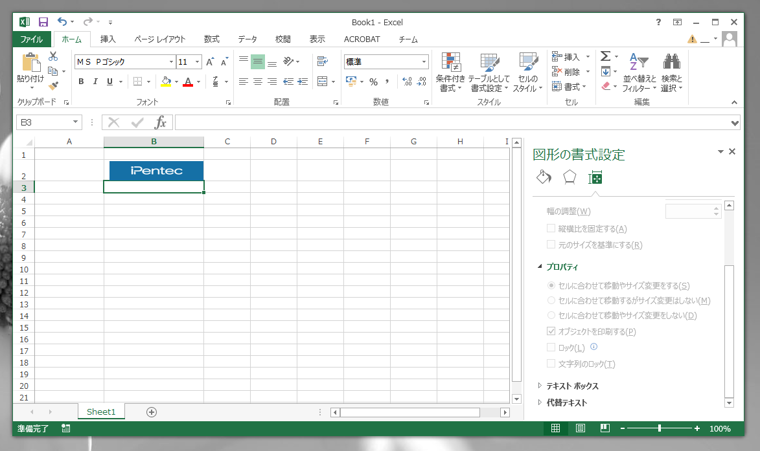Viewport: 760px width, 451px height.
Task: Open the File tab
Action: 32,39
